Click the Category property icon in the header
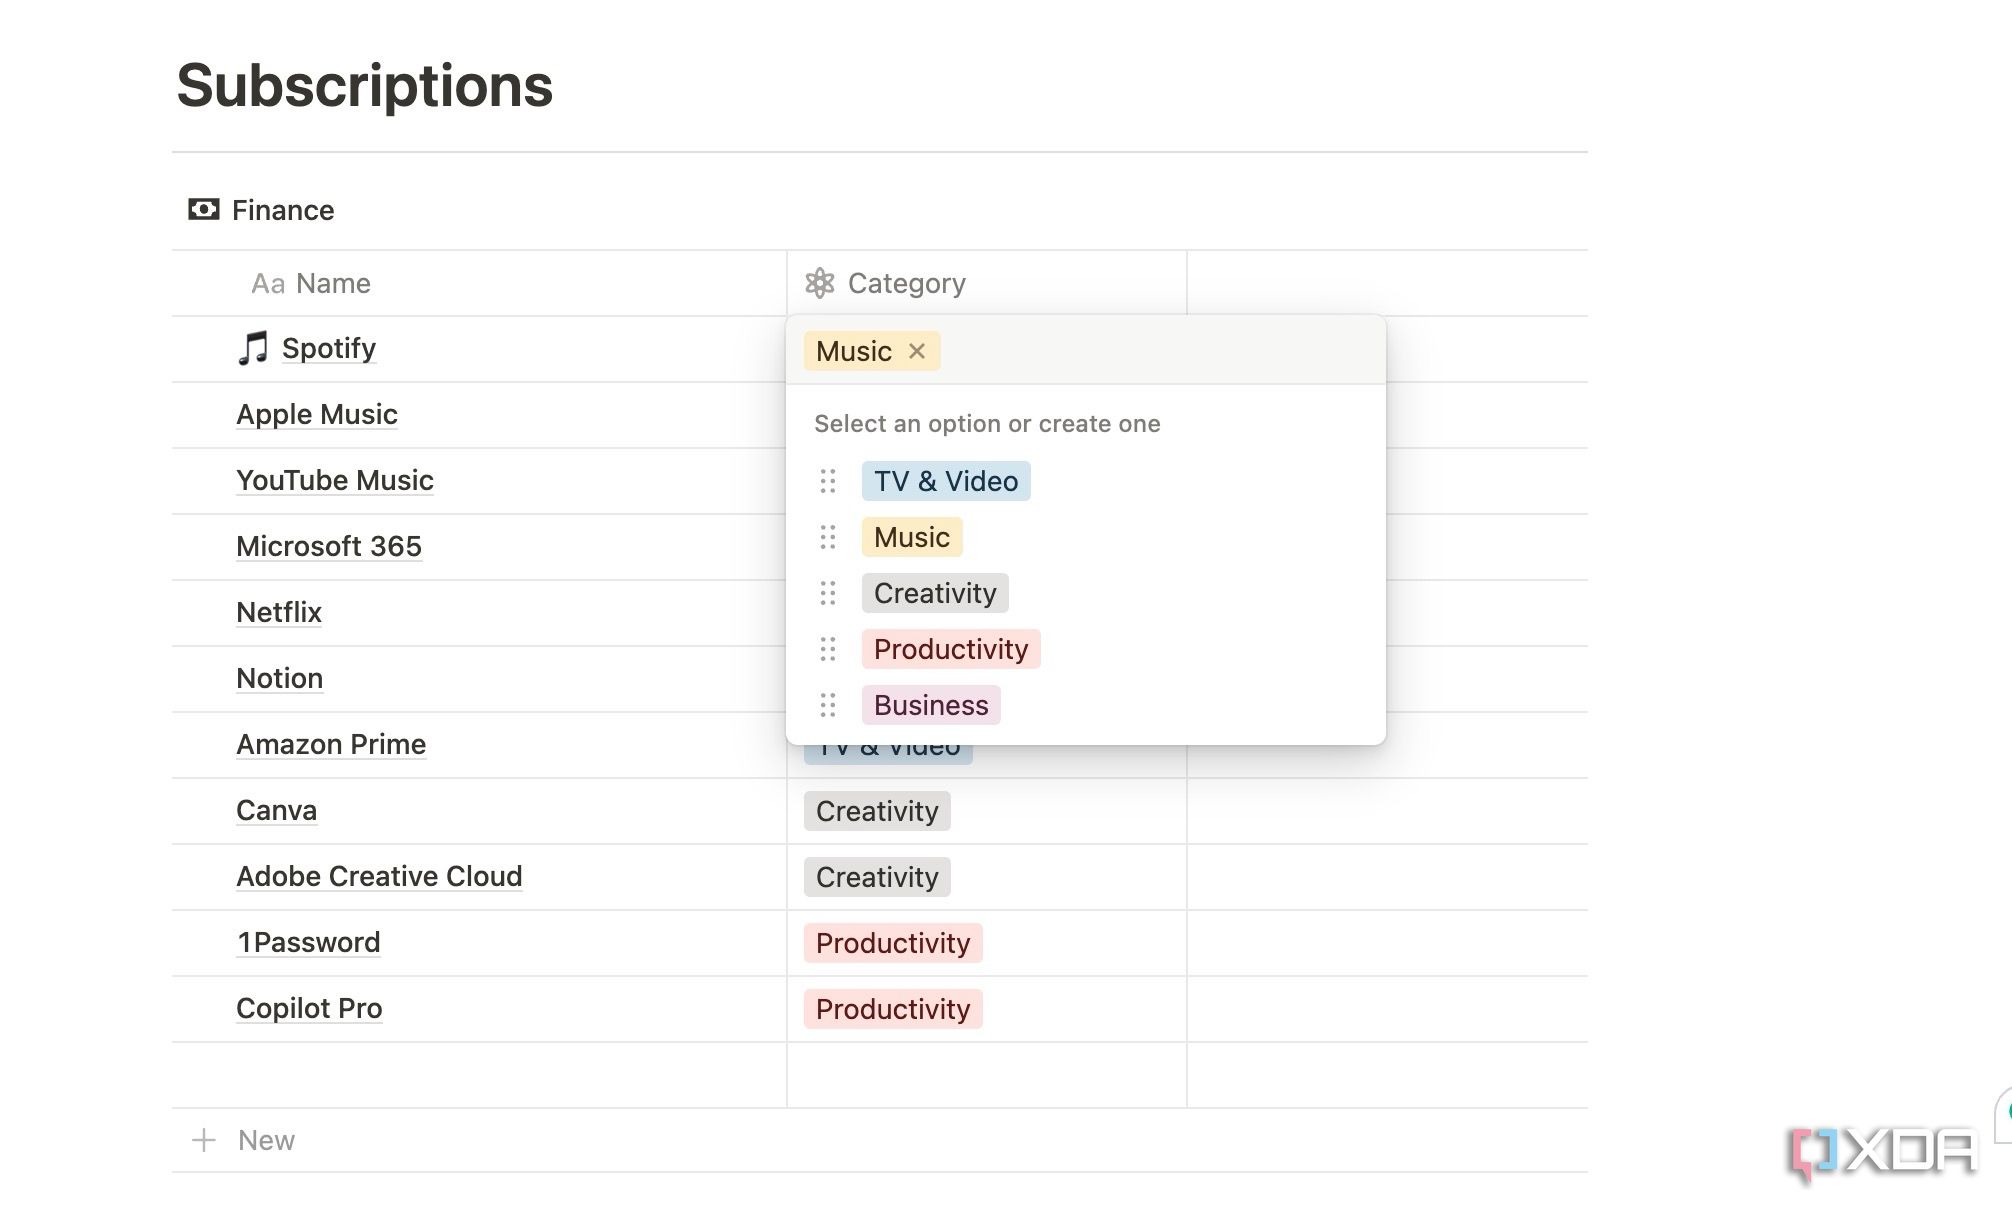2012x1220 pixels. coord(820,282)
